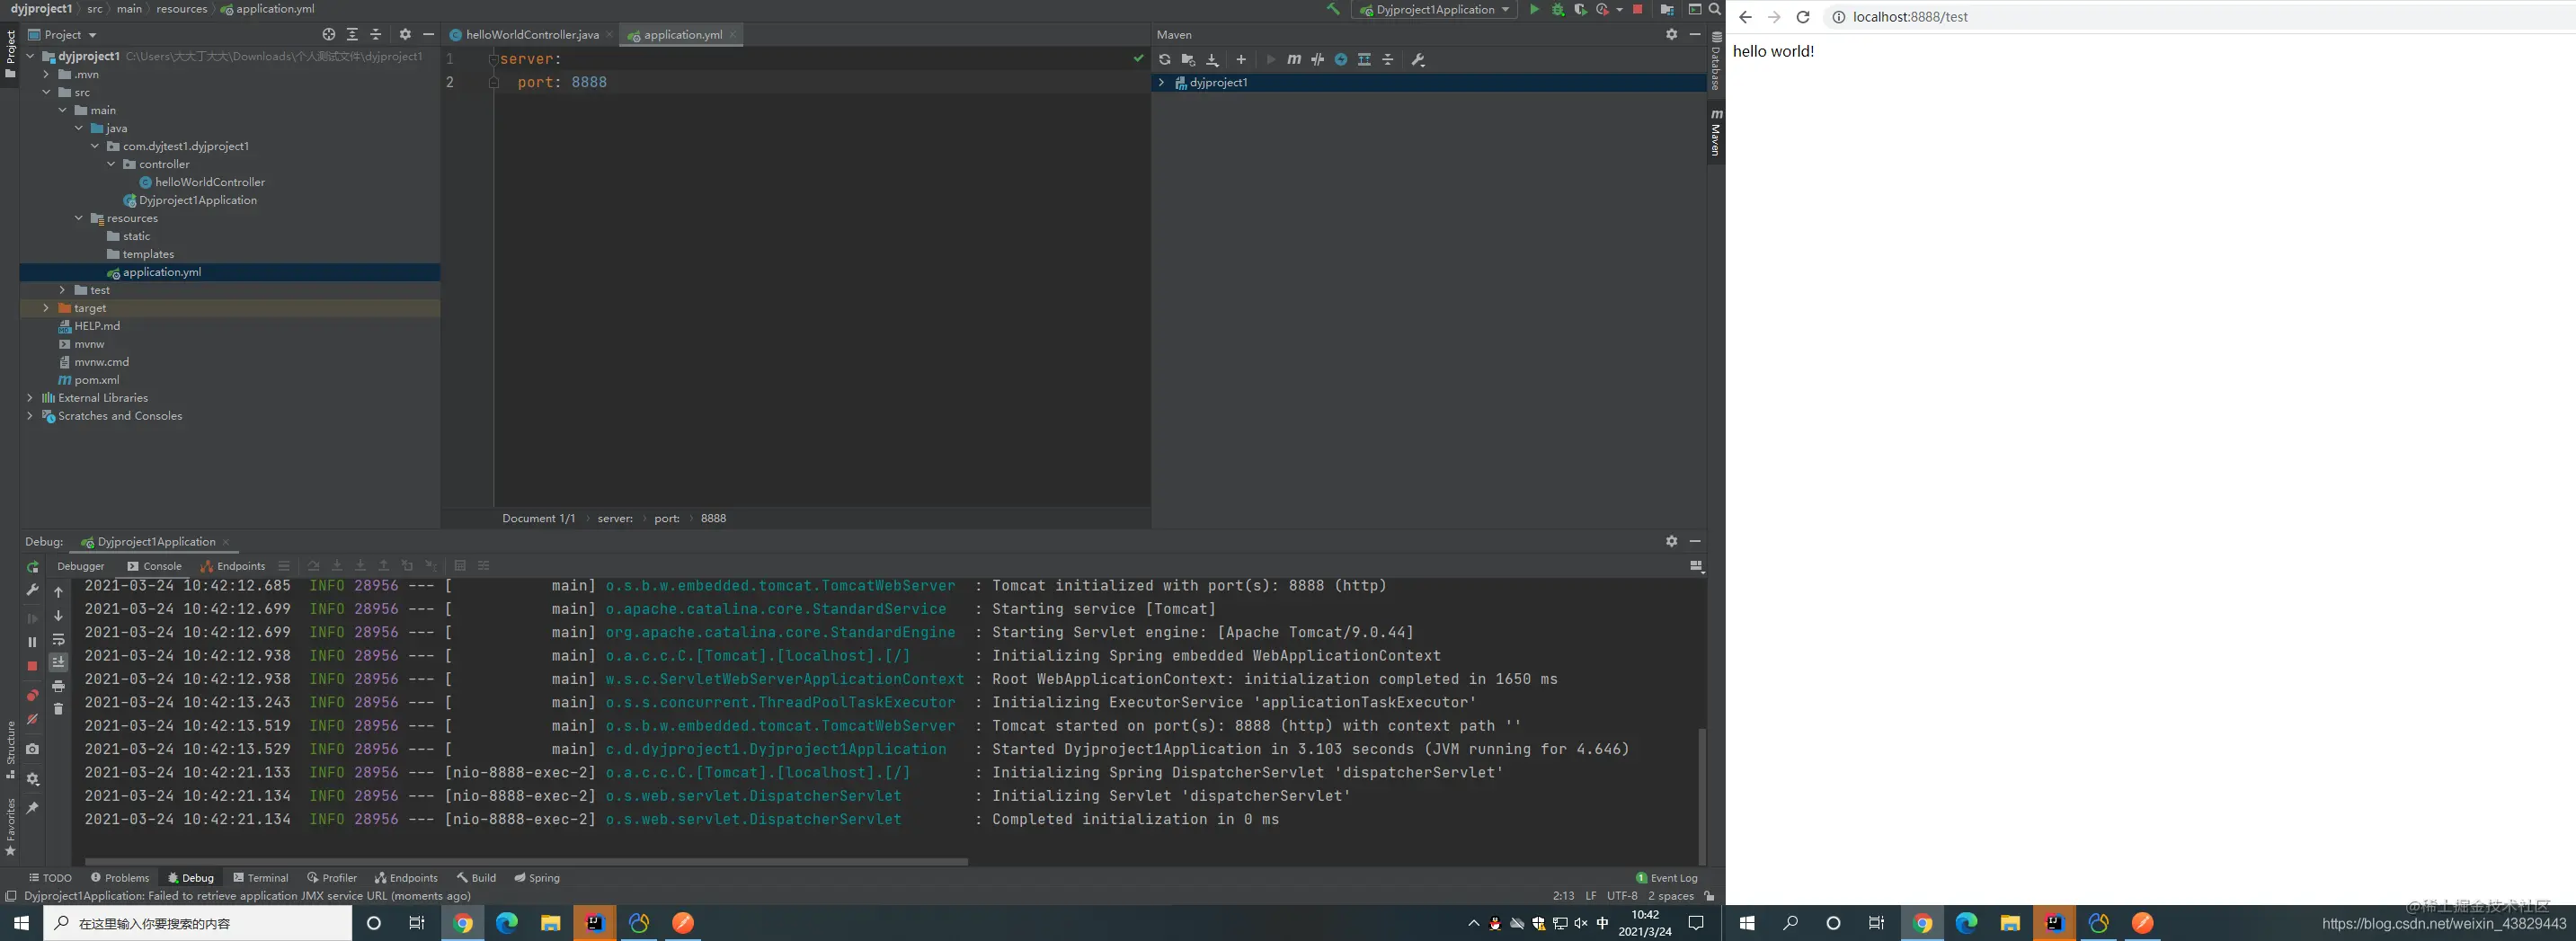This screenshot has height=941, width=2576.
Task: Add a Maven project with the plus icon
Action: tap(1241, 60)
